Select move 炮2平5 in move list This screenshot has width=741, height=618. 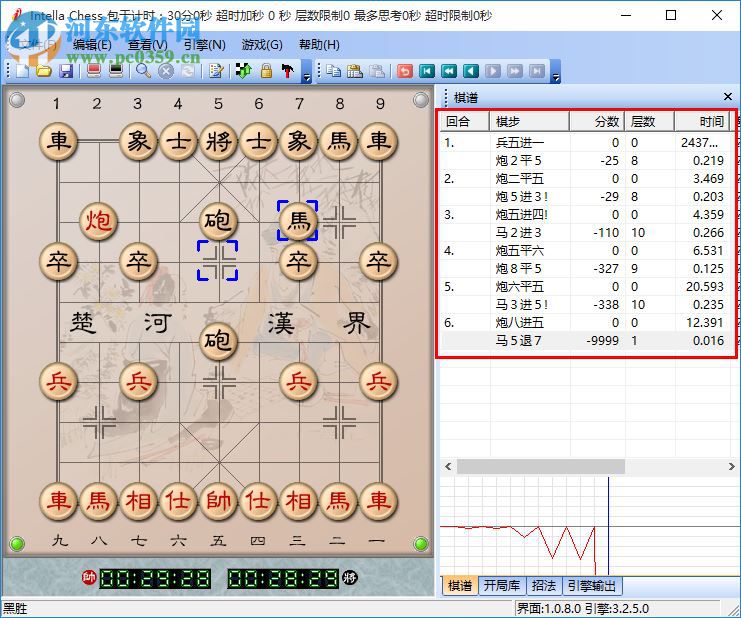point(518,161)
